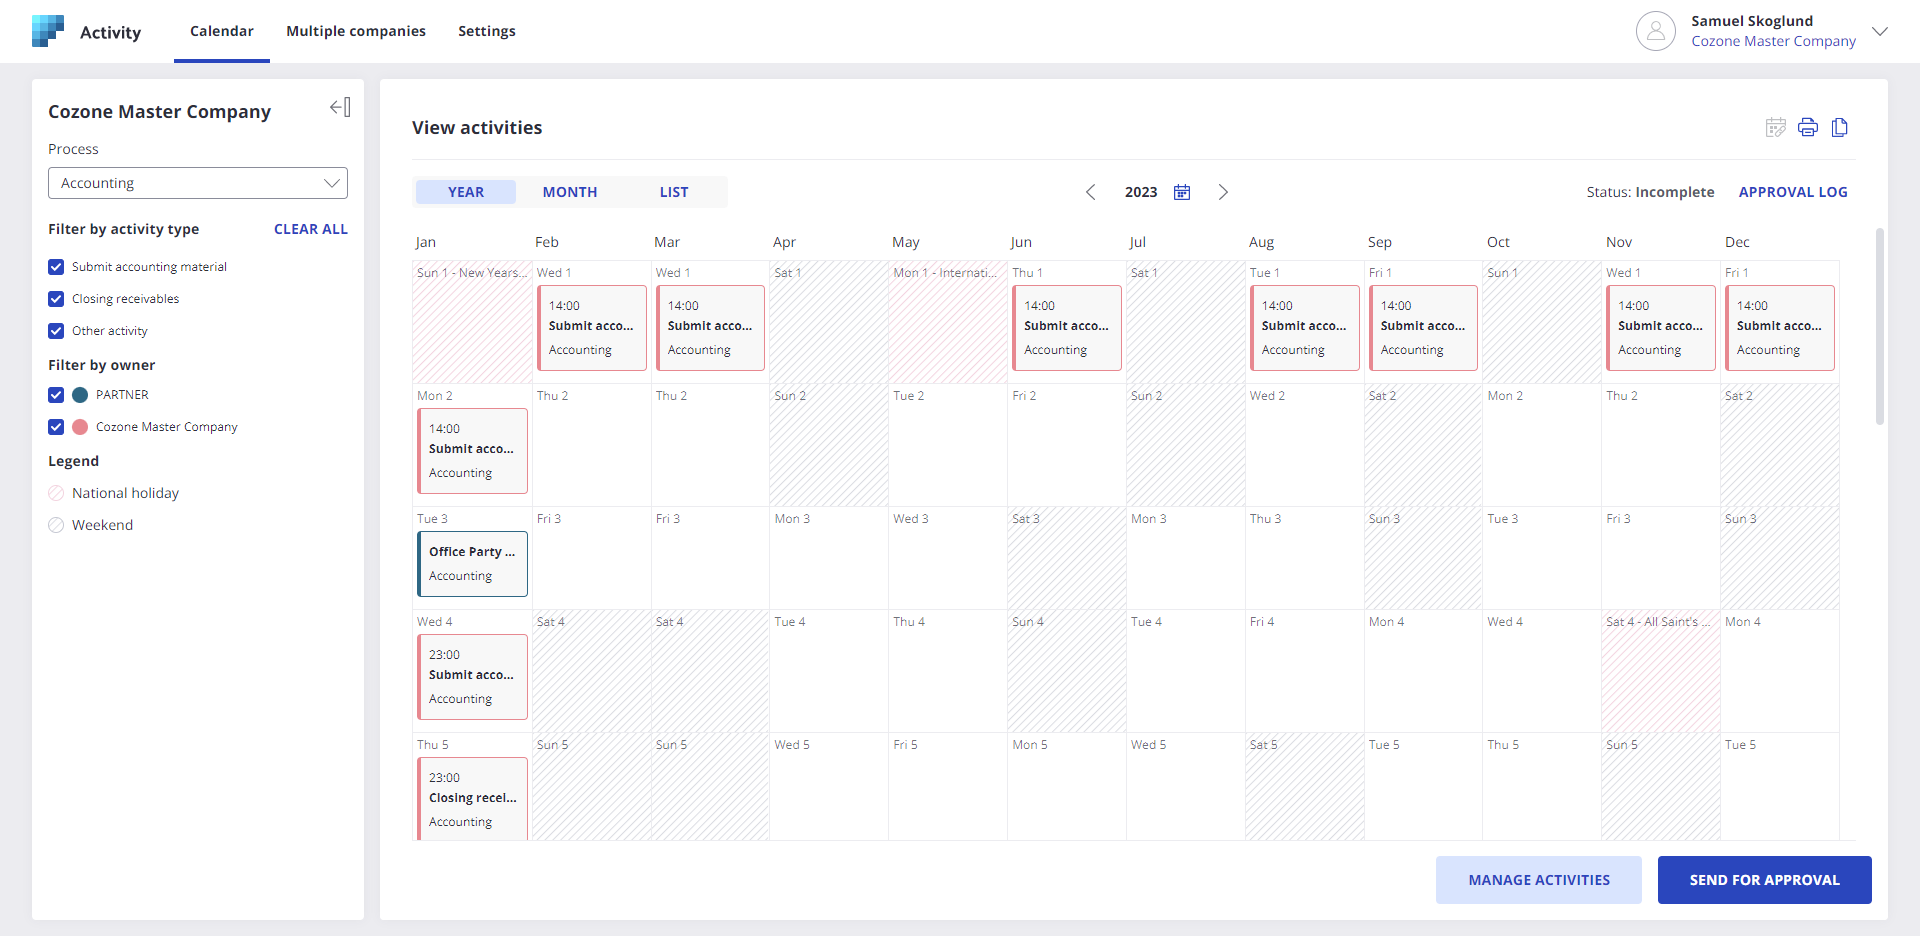Click the Apr month column header
The height and width of the screenshot is (936, 1920).
[784, 242]
